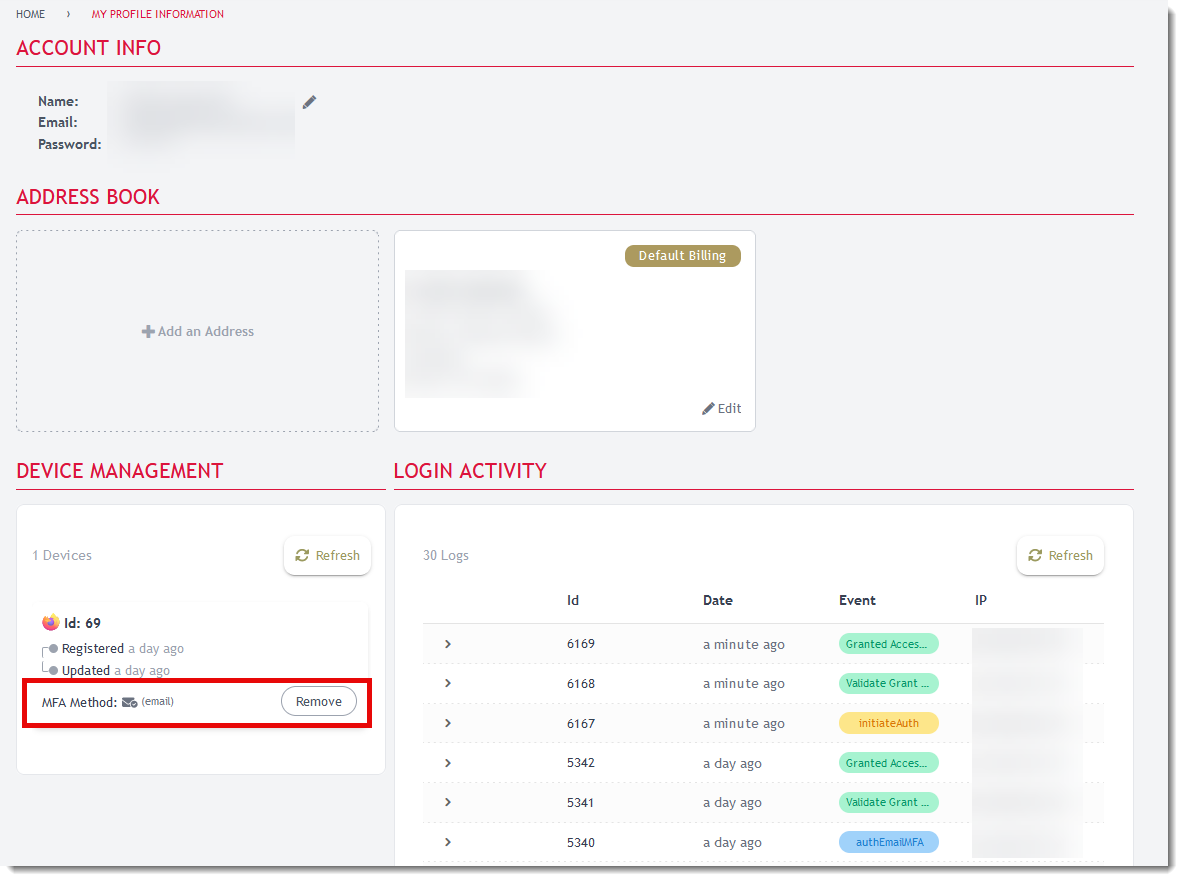Screen dimensions: 1183x881
Task: Go to the HOME breadcrumb
Action: [30, 14]
